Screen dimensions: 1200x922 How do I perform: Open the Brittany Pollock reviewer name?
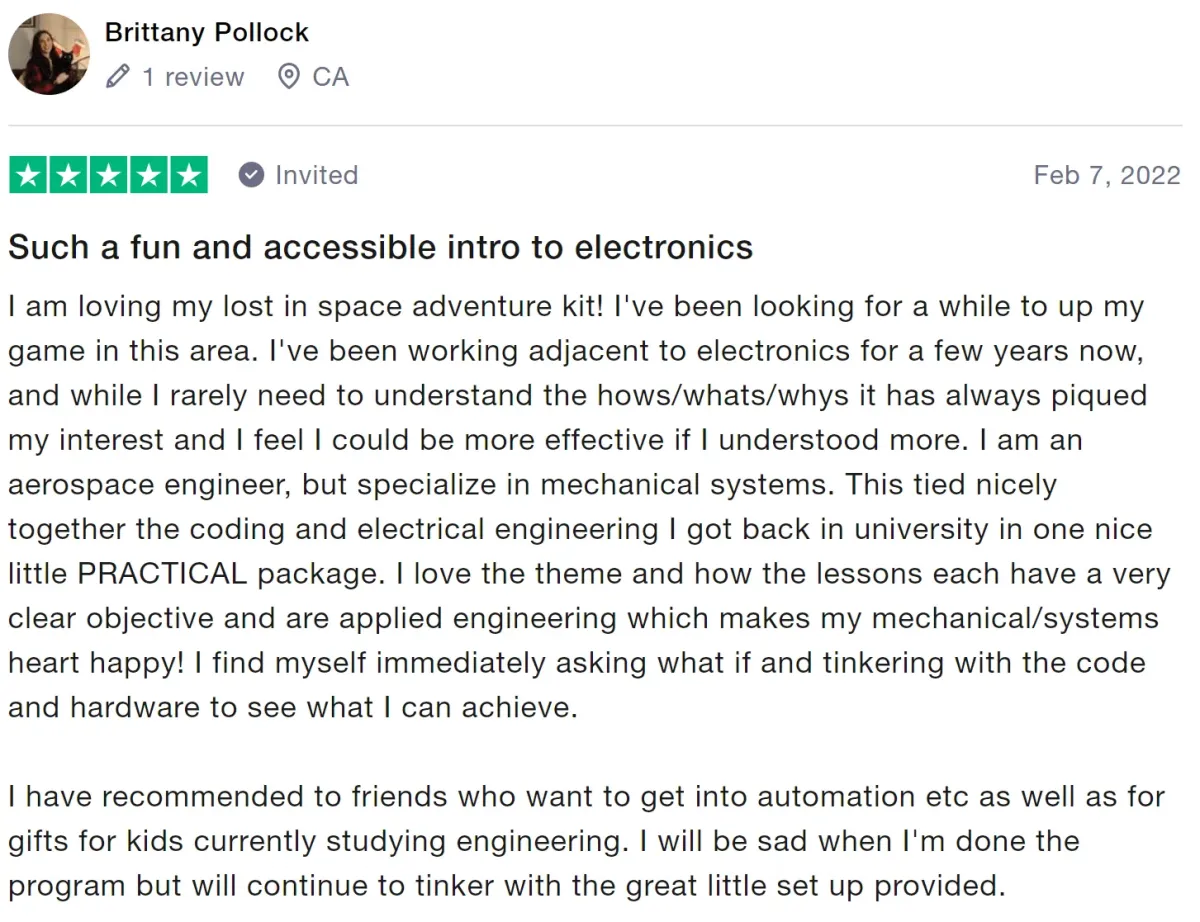point(206,32)
